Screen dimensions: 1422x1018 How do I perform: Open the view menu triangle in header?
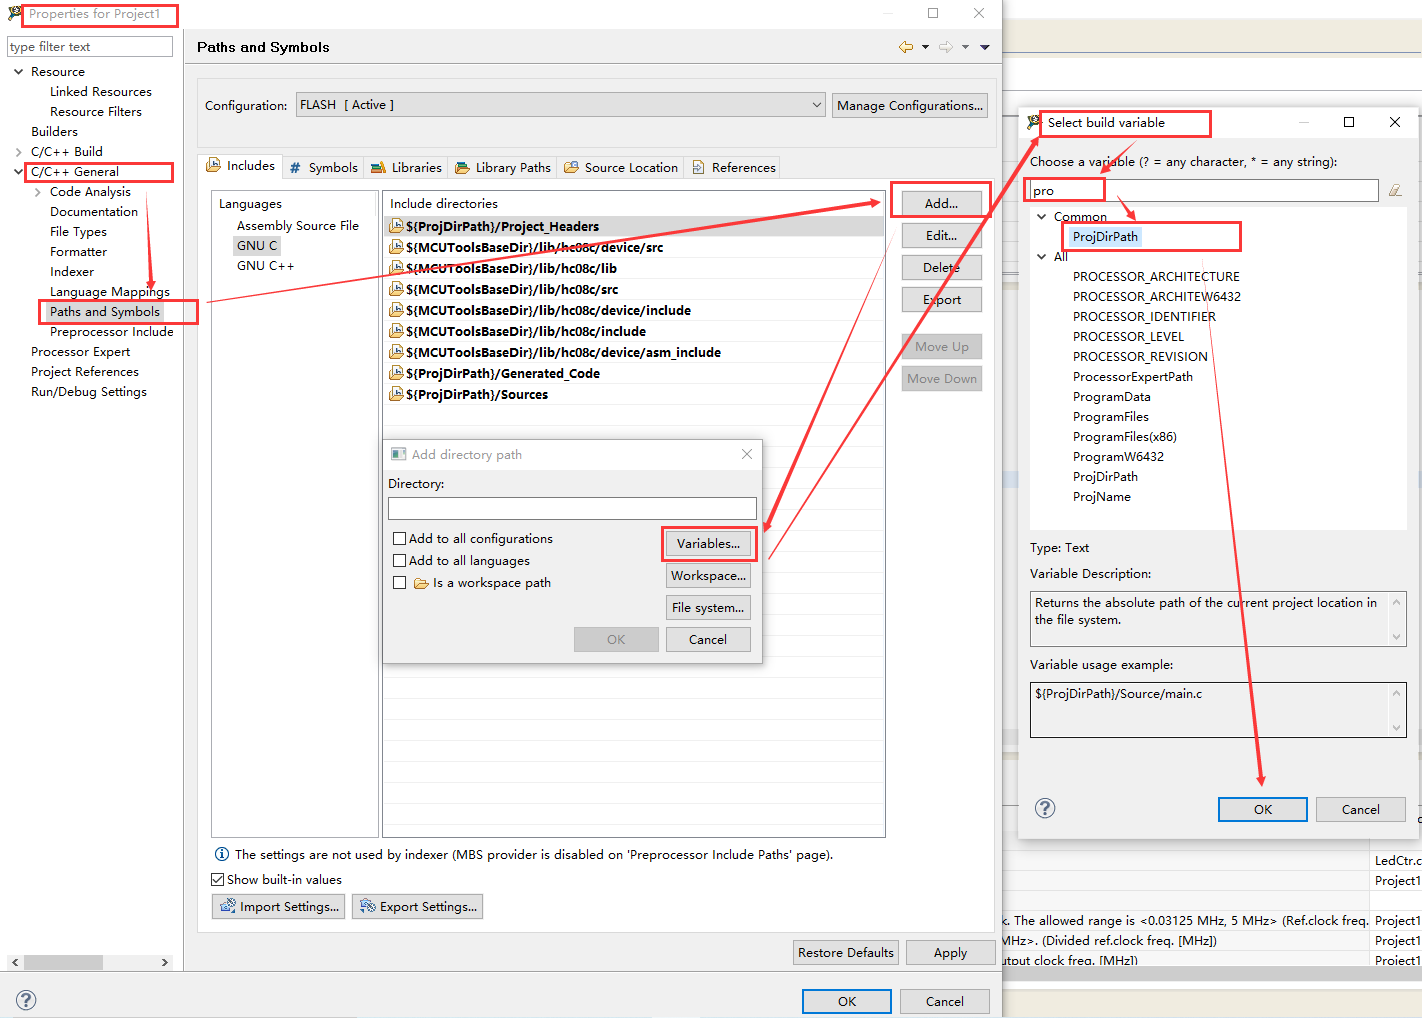coord(985,47)
